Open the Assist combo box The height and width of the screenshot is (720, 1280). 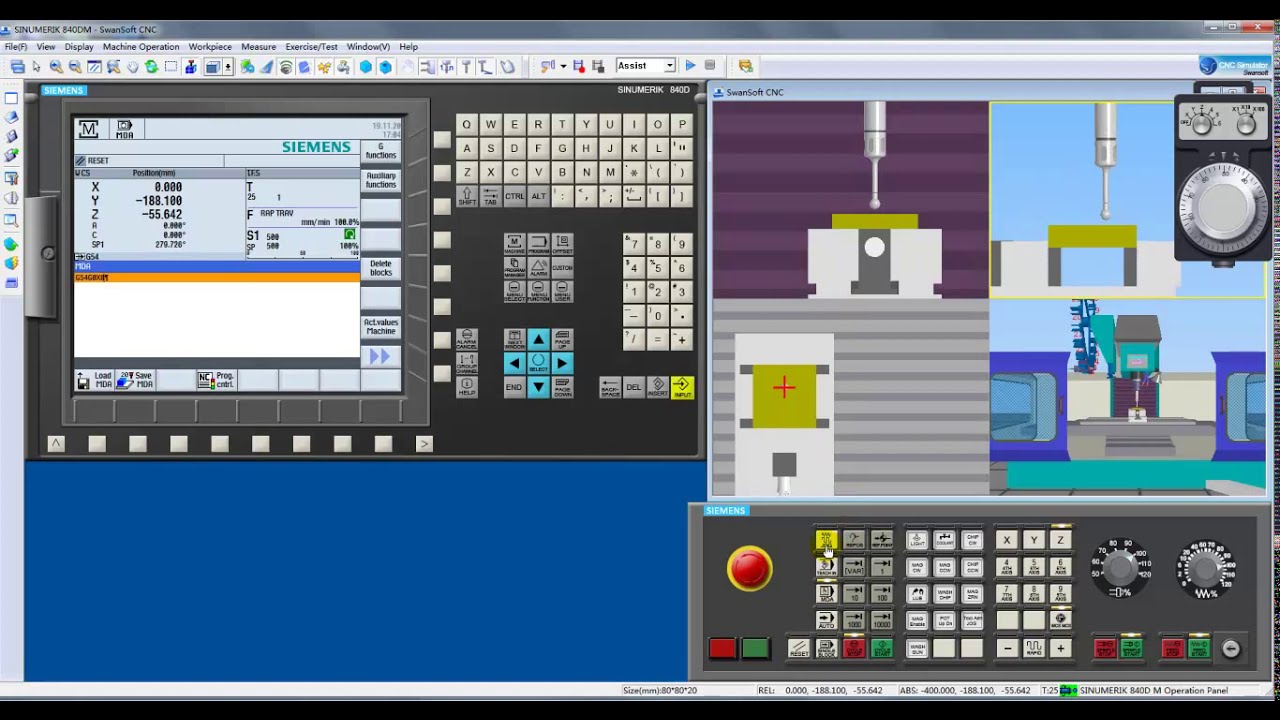tap(645, 66)
